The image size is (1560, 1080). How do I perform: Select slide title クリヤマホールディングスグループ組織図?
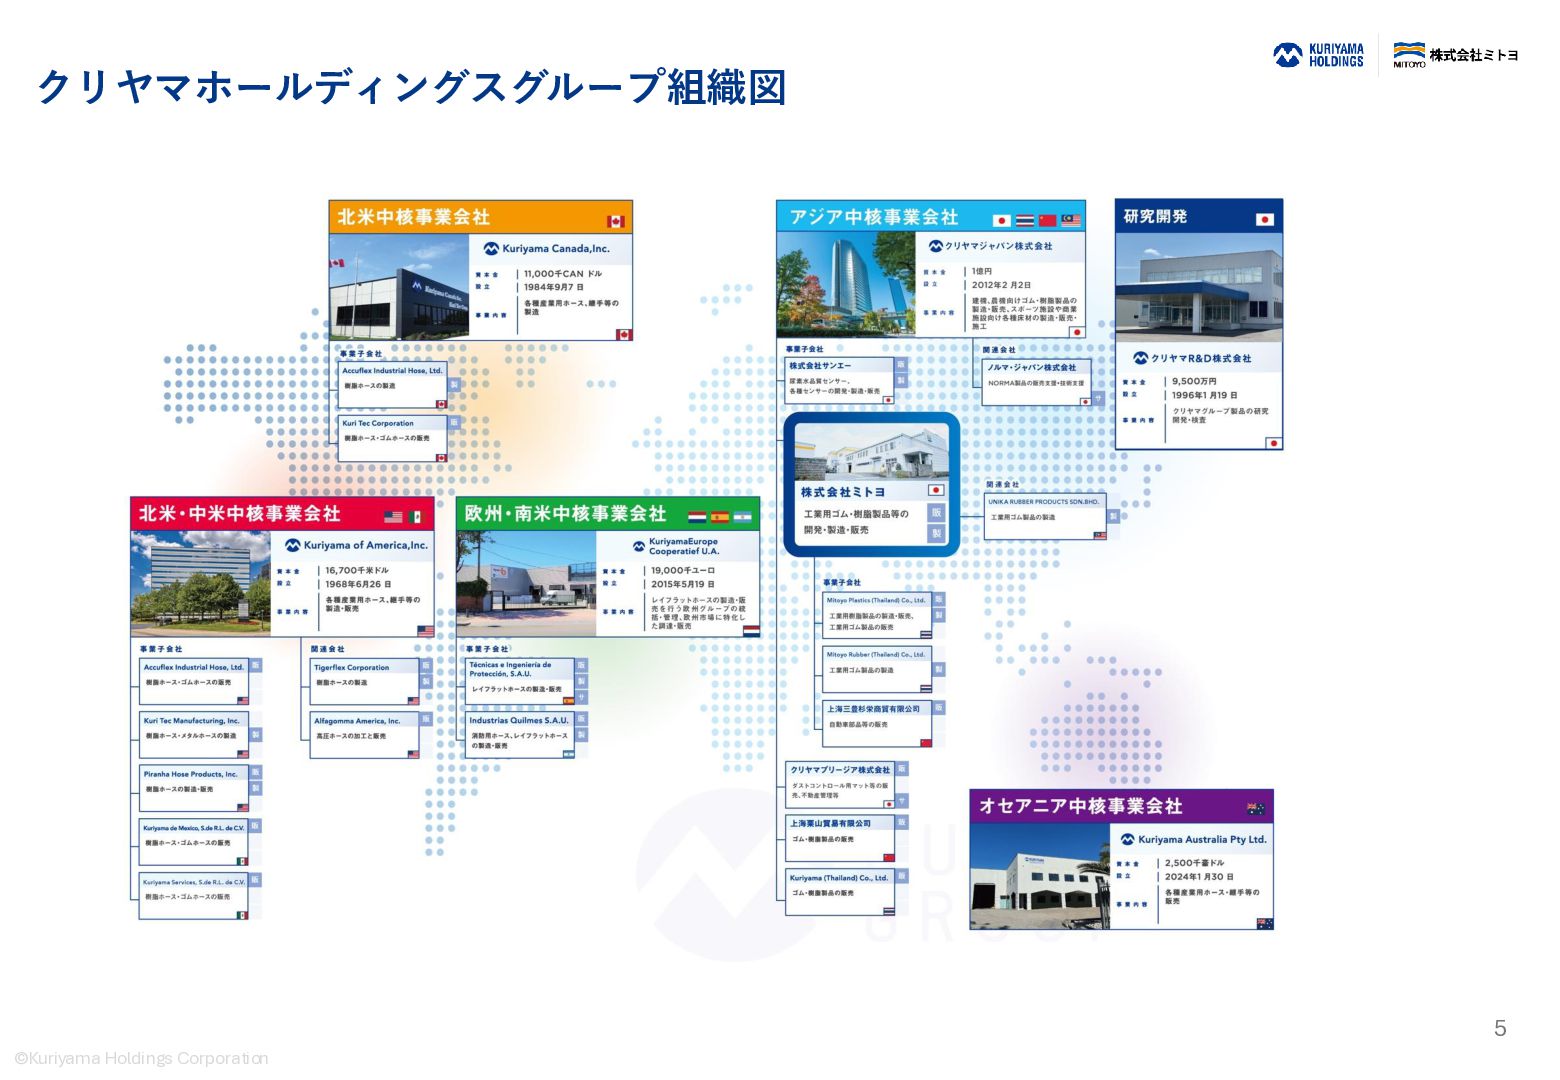click(411, 88)
